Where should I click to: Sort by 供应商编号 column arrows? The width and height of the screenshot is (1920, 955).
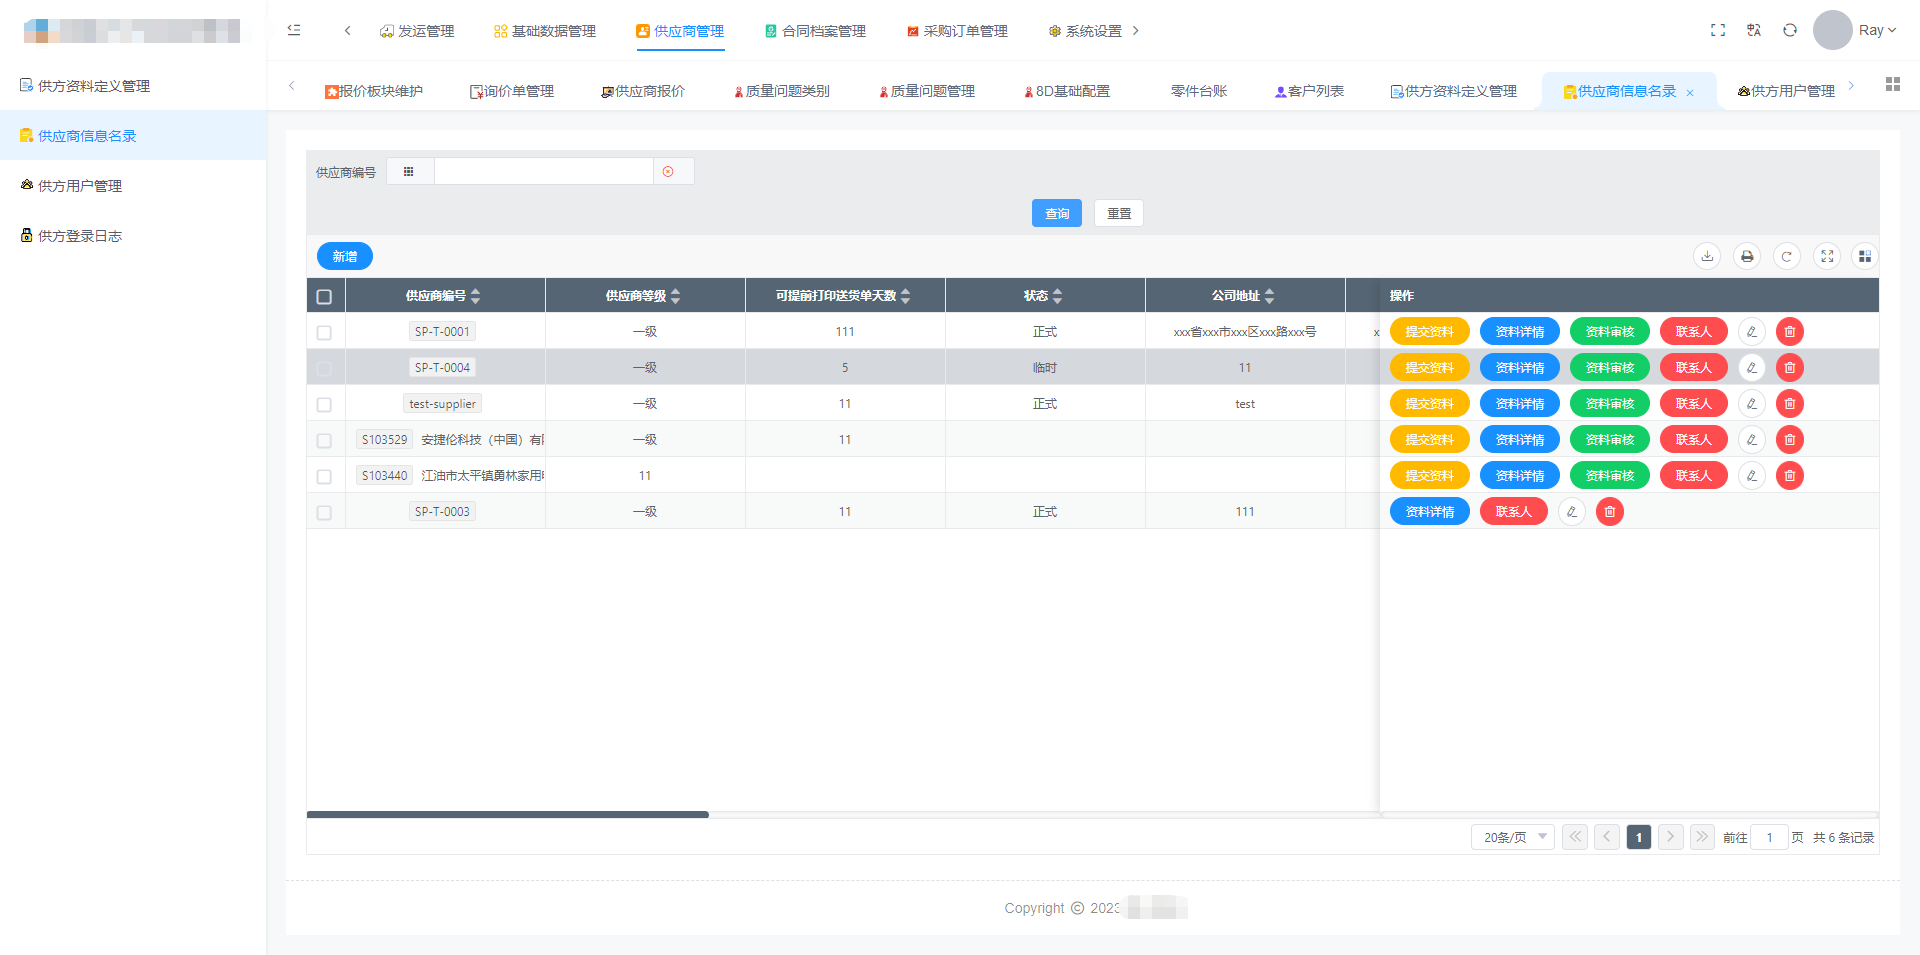coord(476,296)
